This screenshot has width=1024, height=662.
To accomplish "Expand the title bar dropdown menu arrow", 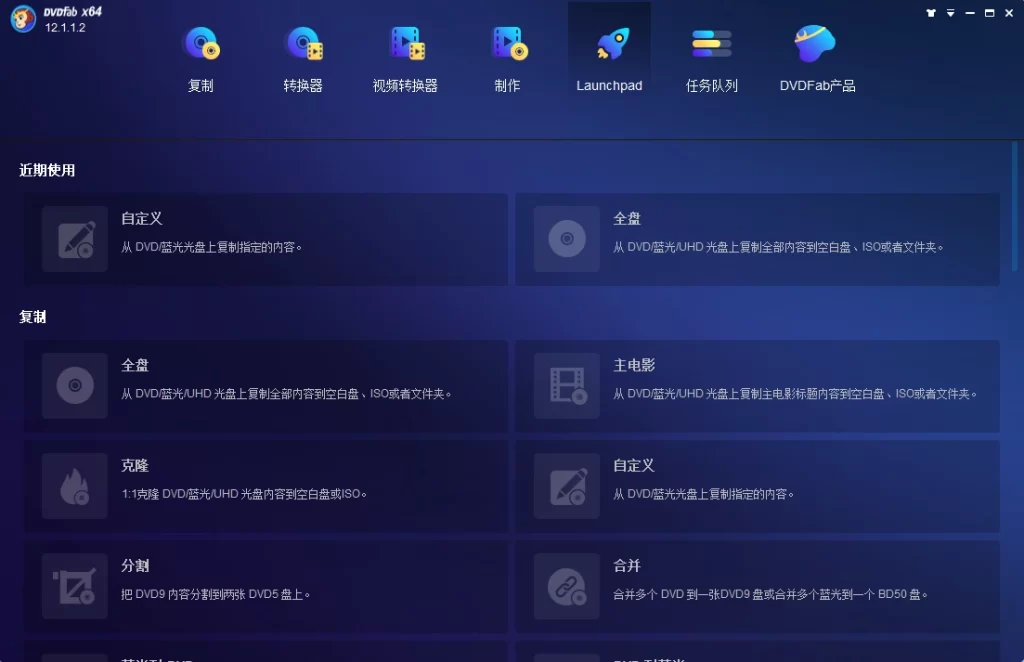I will point(951,13).
